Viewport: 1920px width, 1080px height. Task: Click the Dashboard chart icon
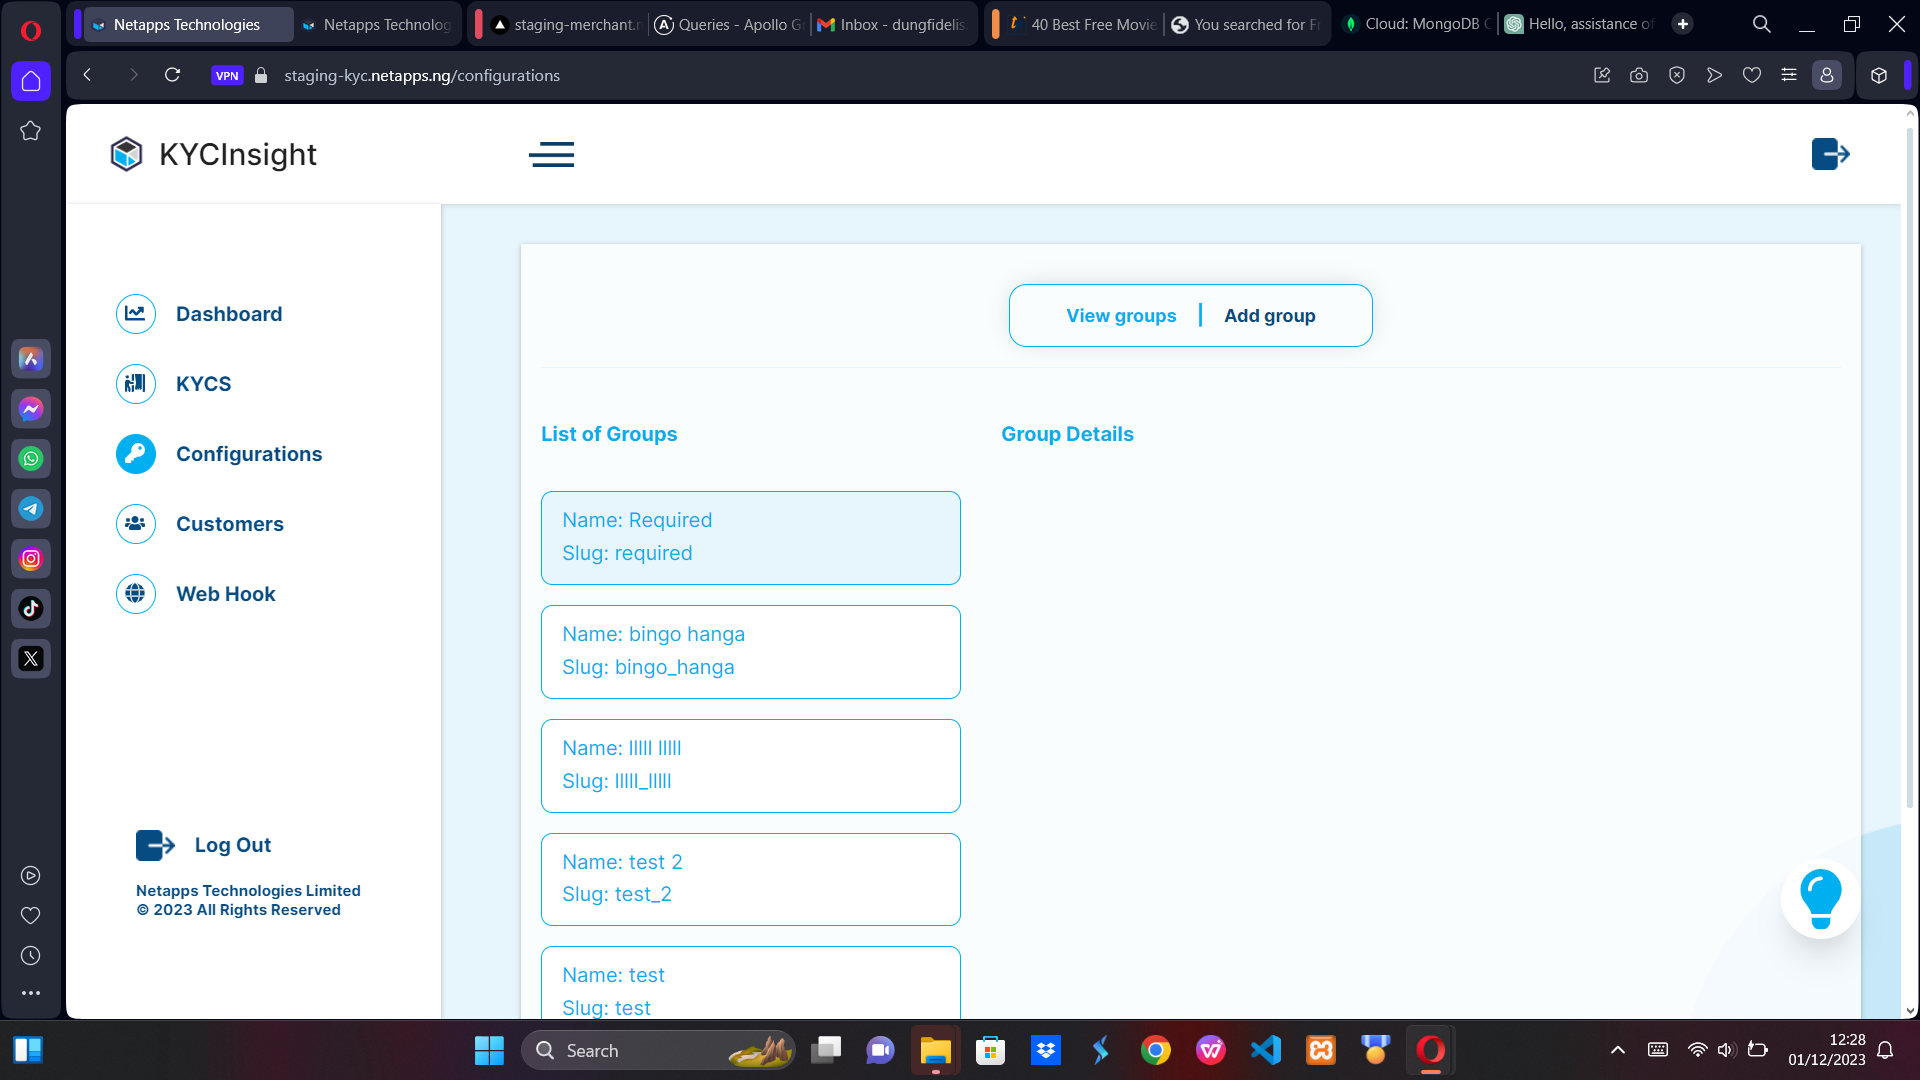pyautogui.click(x=135, y=314)
